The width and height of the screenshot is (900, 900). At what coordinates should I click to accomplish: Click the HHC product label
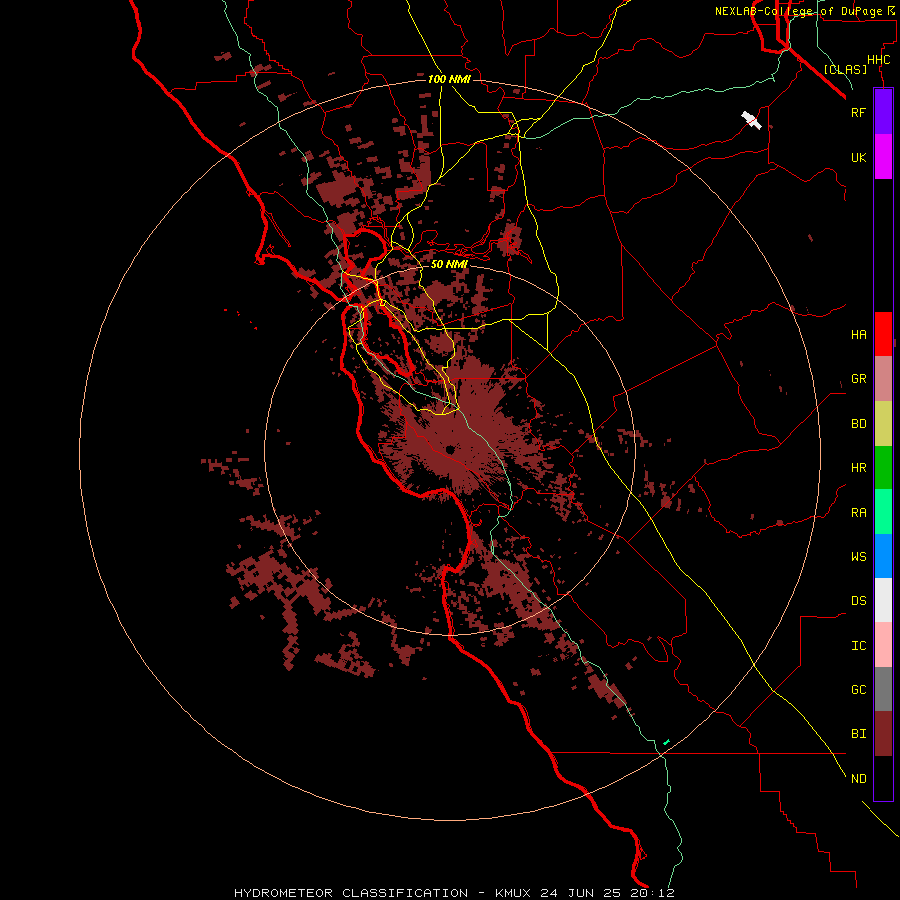(878, 60)
